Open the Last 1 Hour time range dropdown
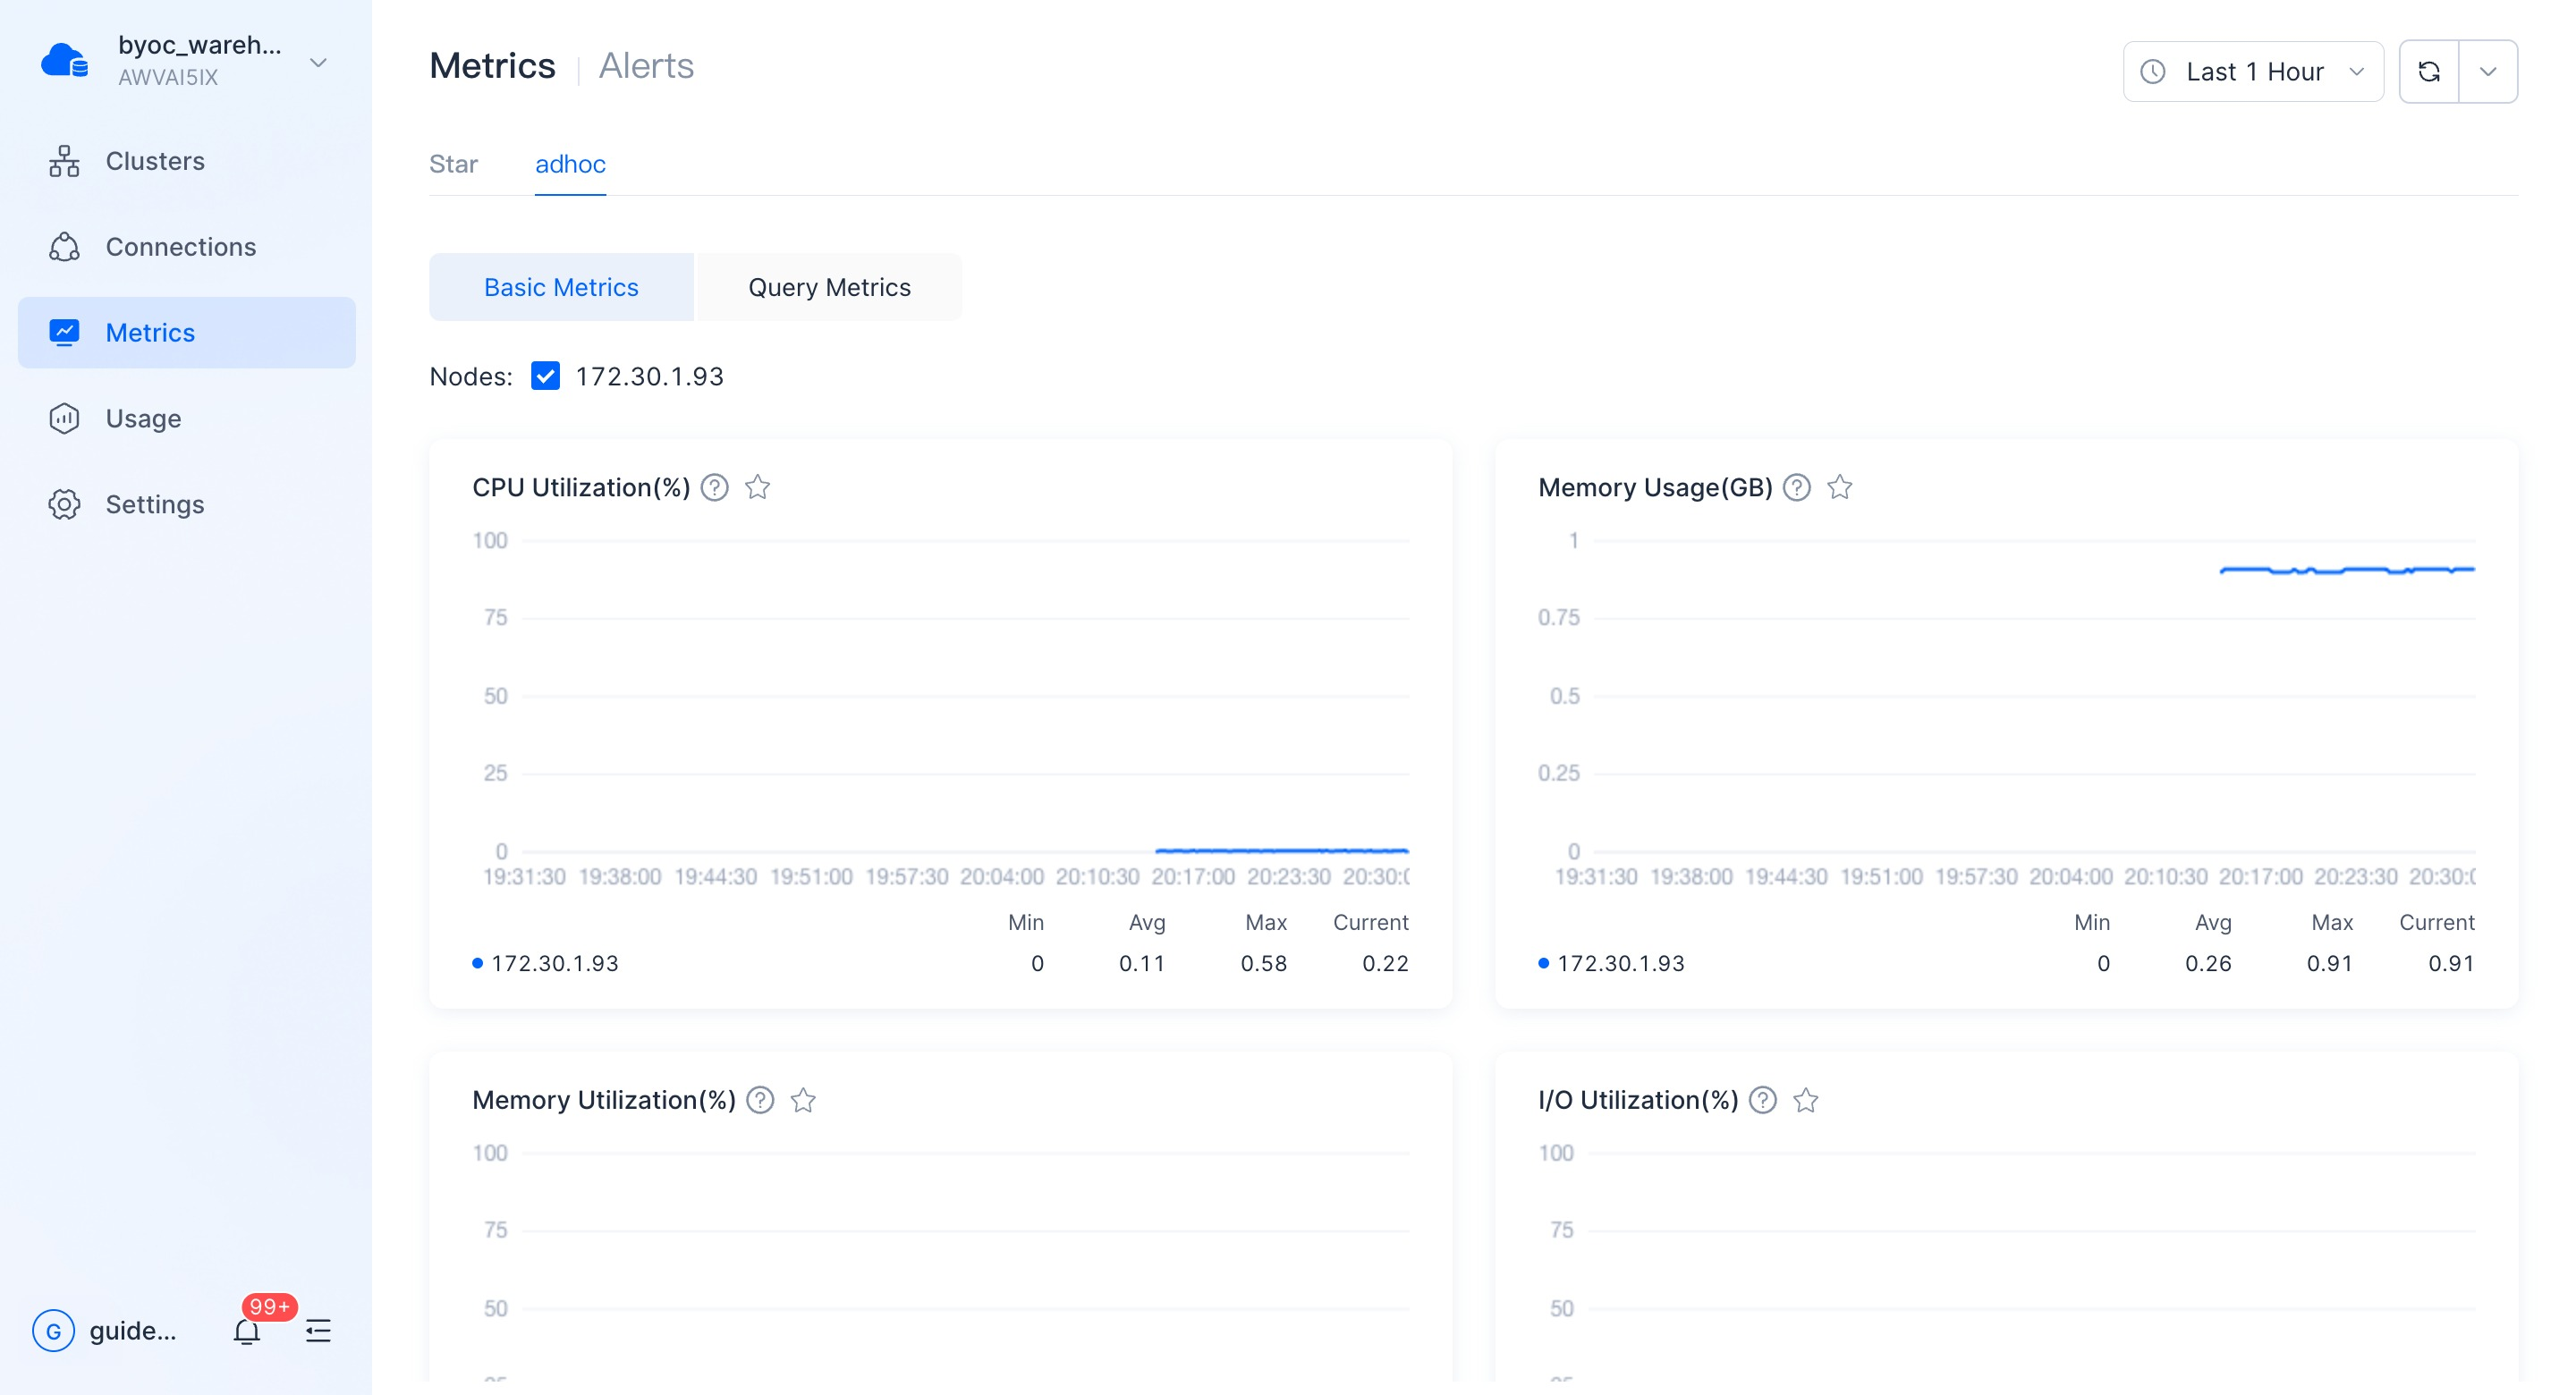Viewport: 2576px width, 1395px height. point(2253,72)
